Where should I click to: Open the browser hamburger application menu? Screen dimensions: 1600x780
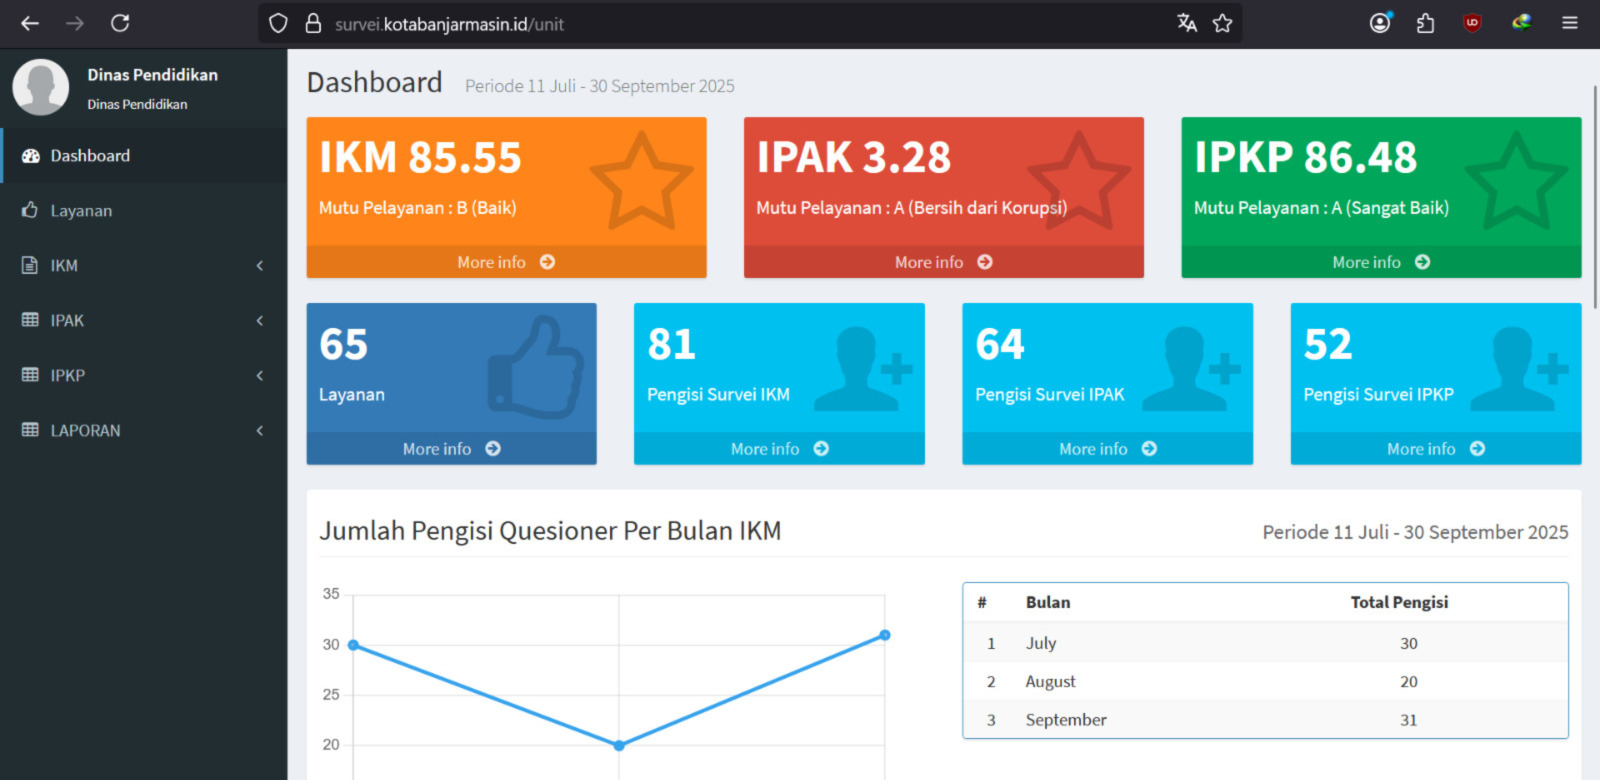1570,23
